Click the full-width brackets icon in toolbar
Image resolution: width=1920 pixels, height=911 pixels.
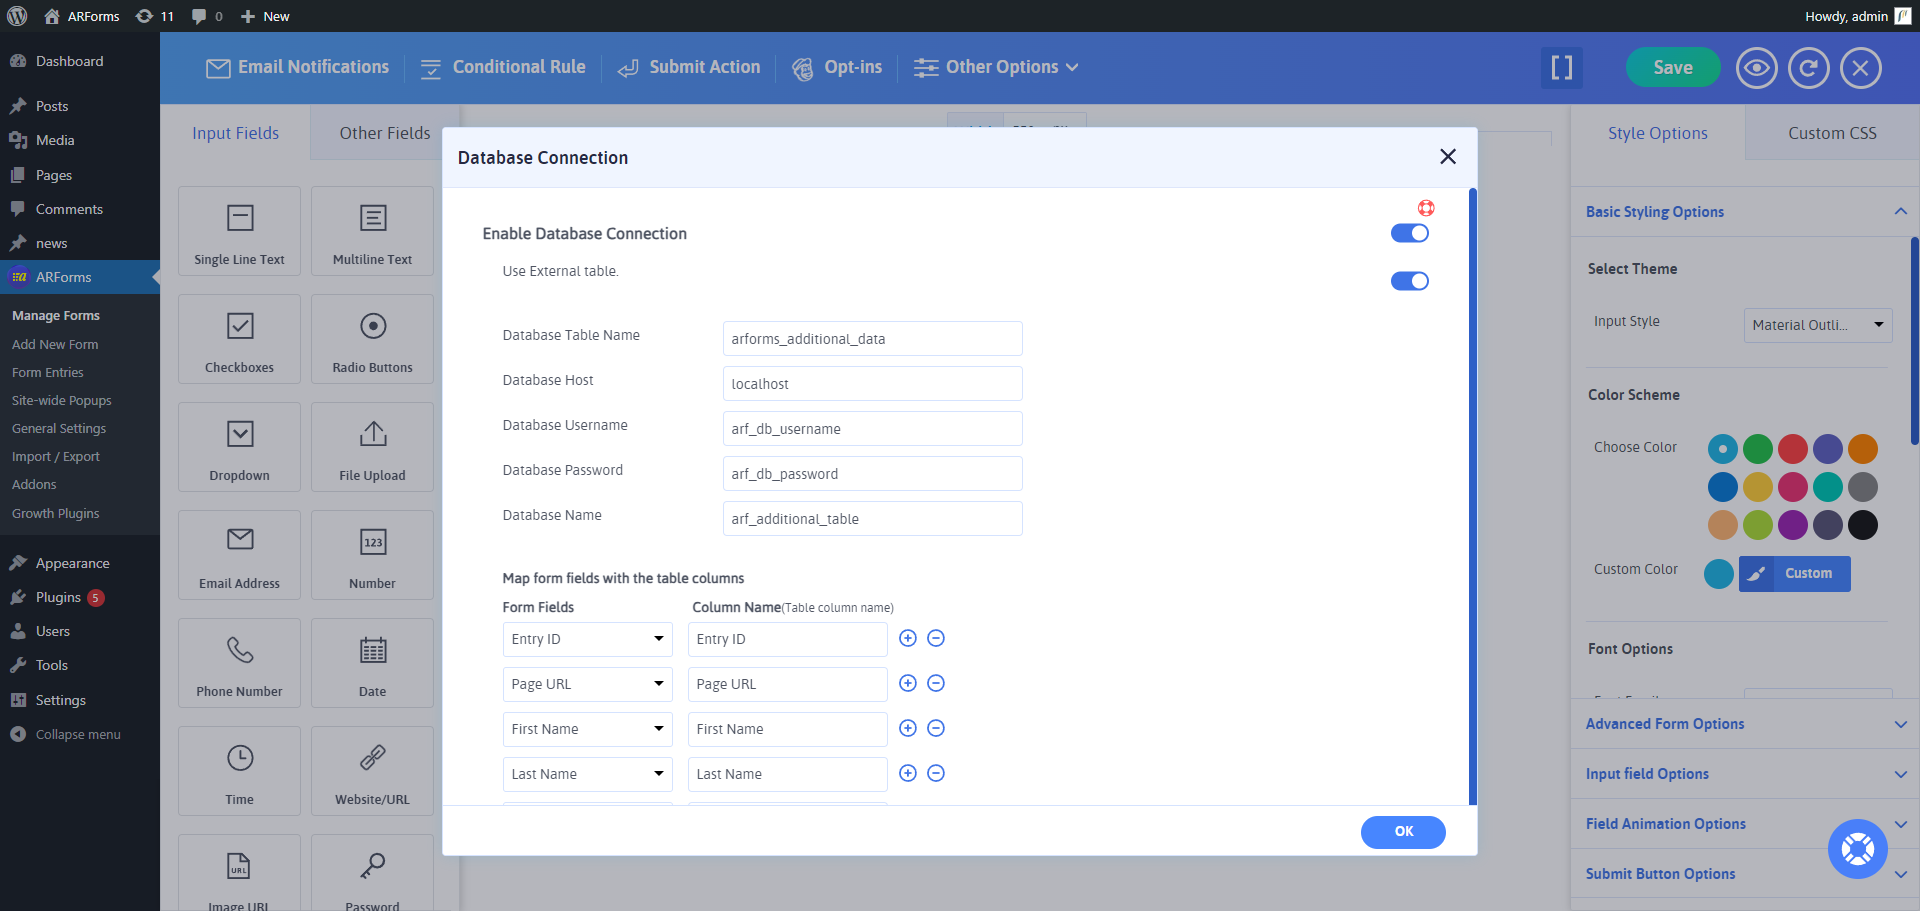[x=1561, y=68]
